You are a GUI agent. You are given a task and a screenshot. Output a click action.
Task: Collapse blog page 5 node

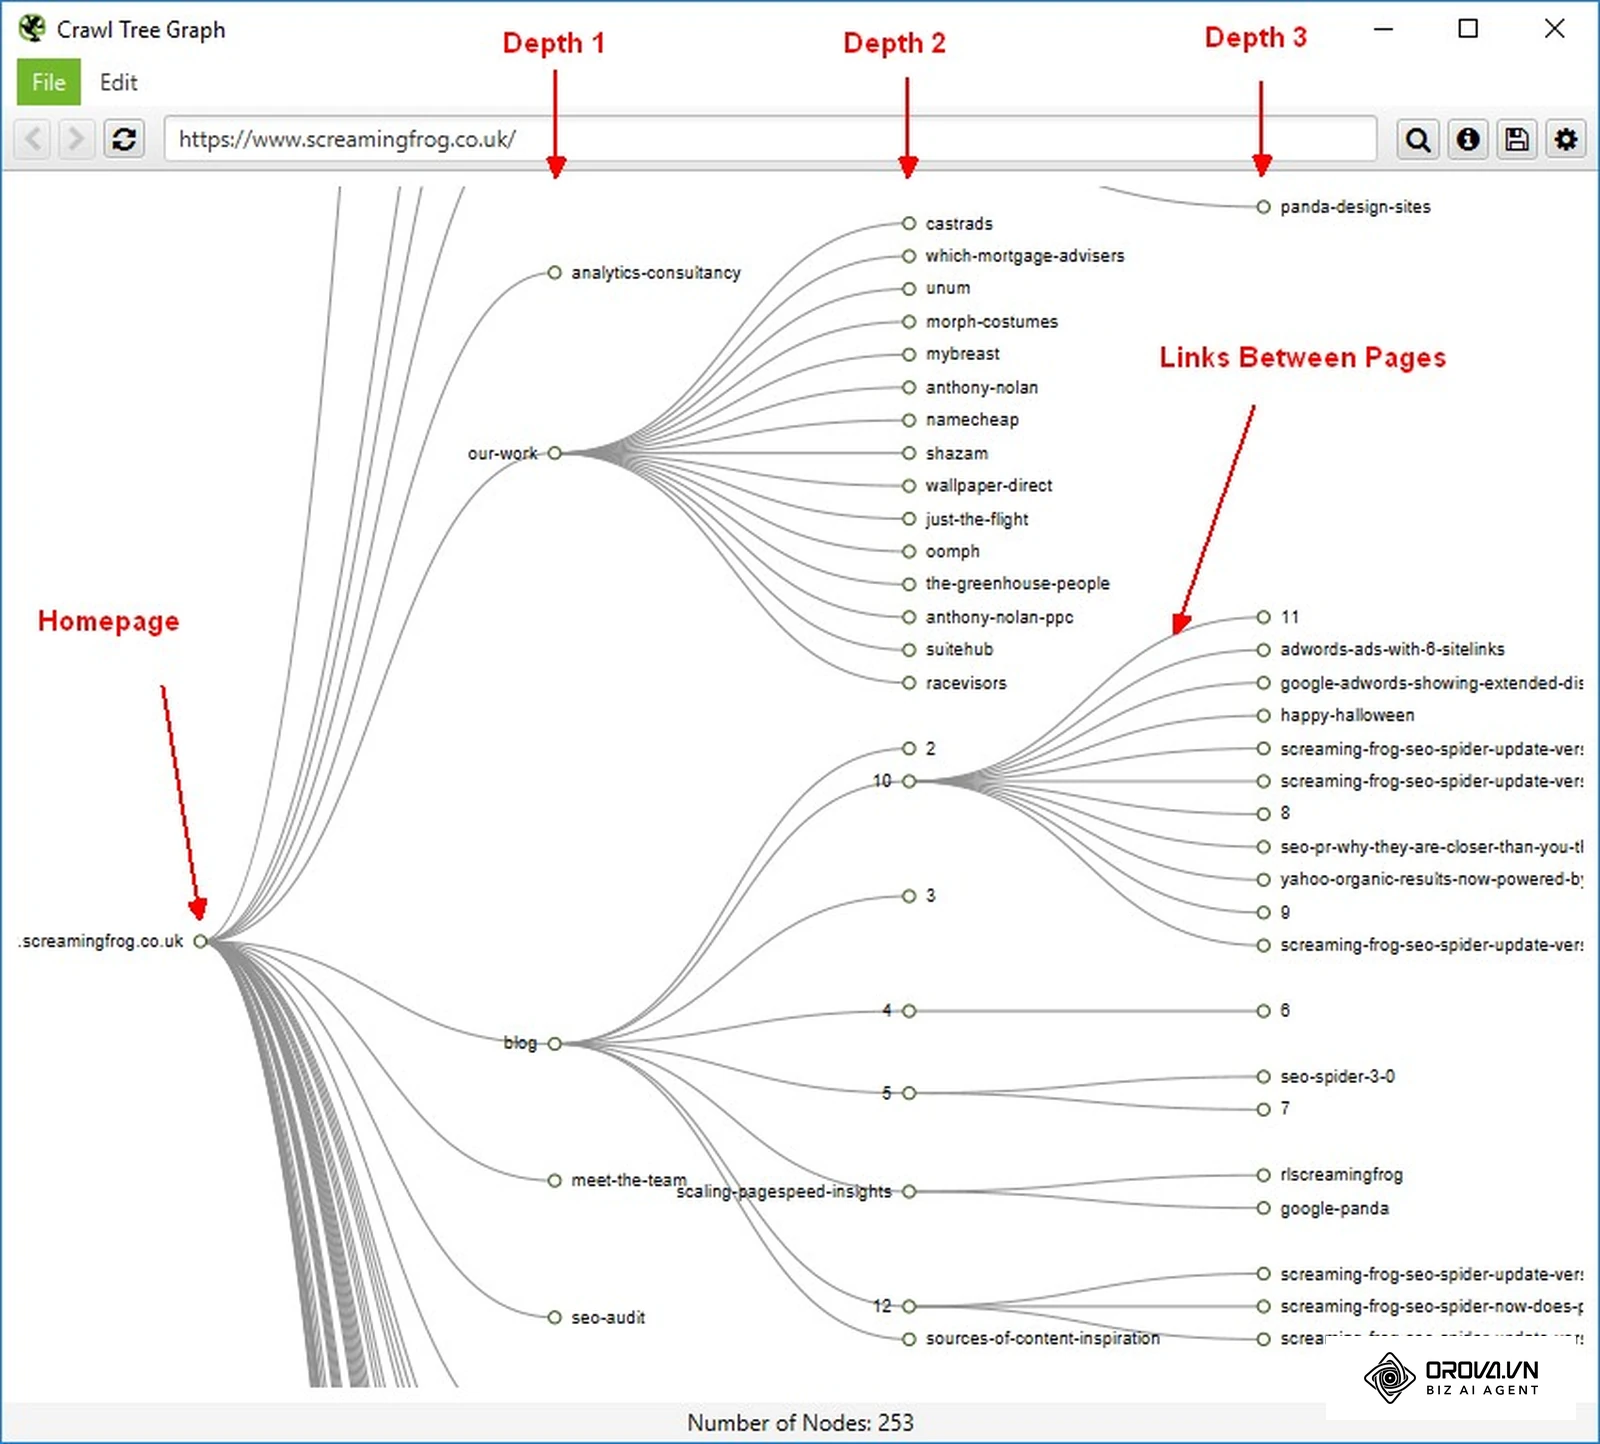pos(909,1093)
